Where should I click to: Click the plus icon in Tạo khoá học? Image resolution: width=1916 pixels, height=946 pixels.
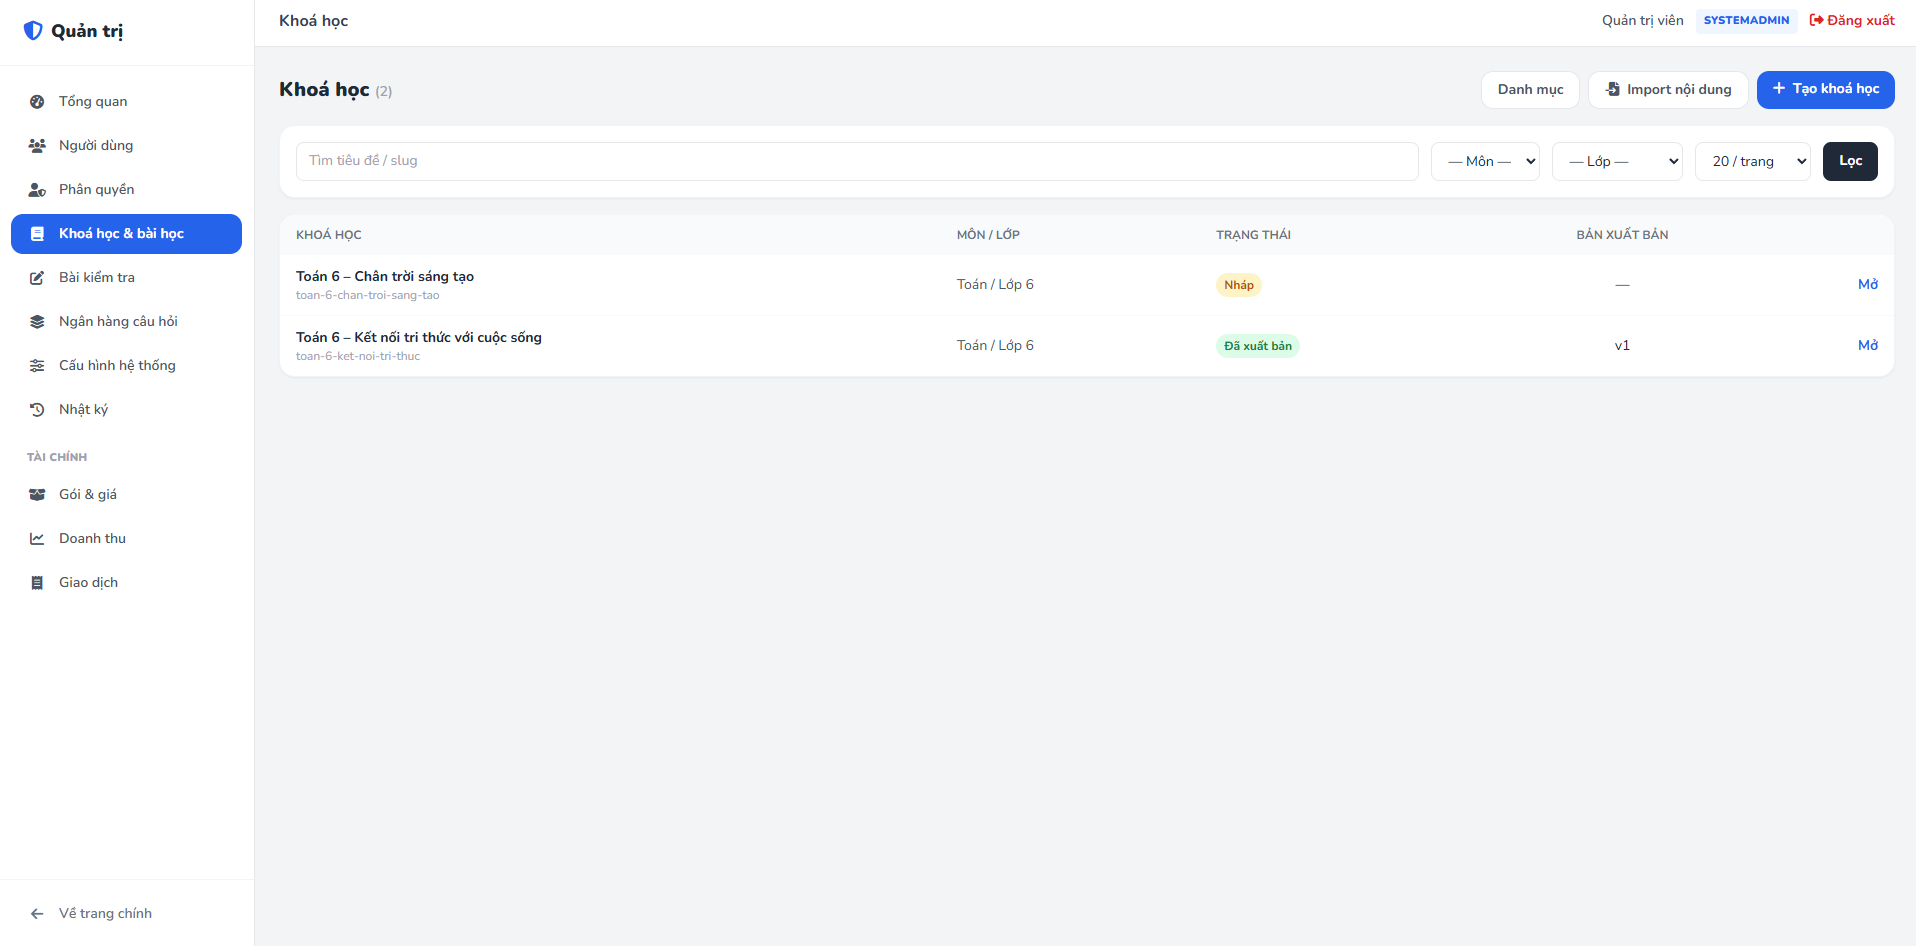point(1779,89)
